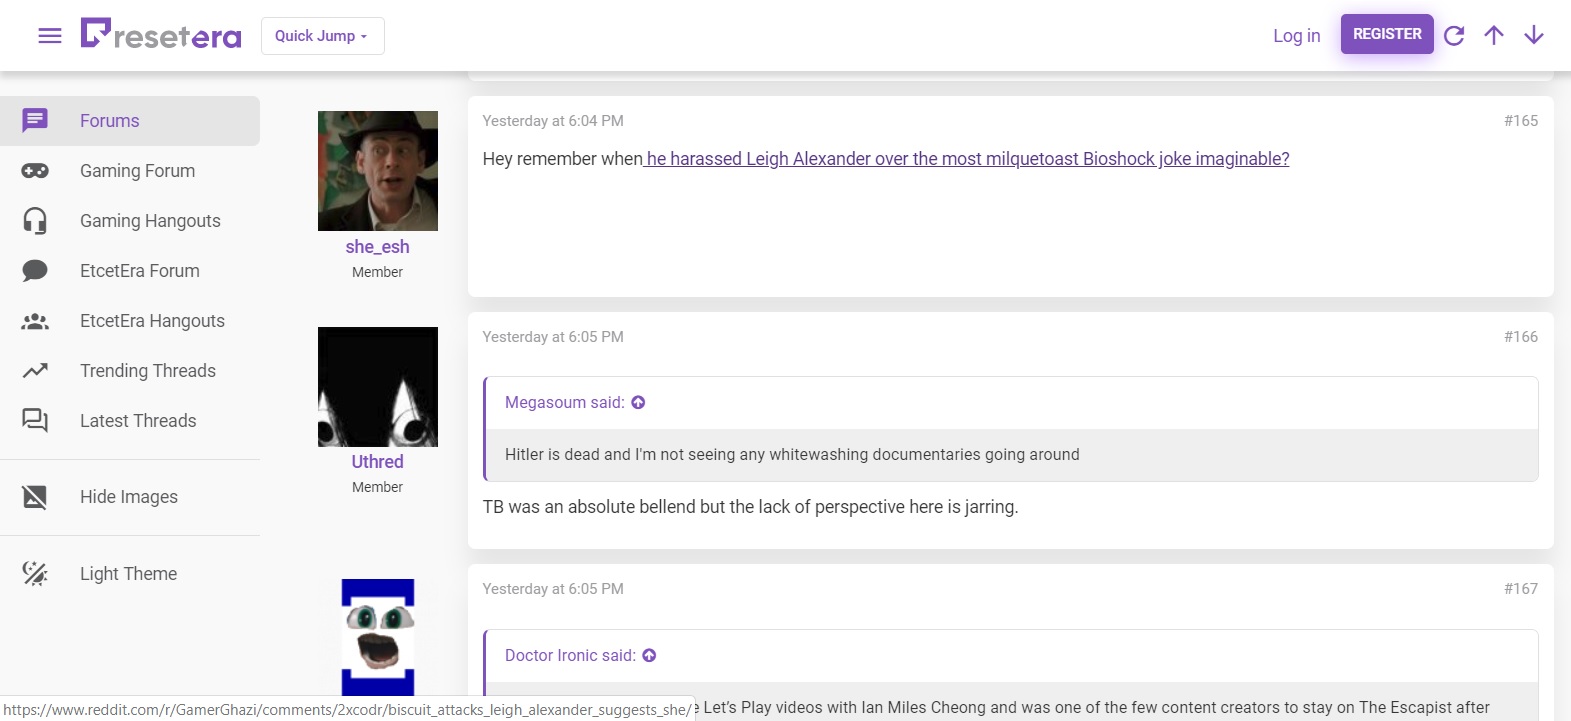
Task: Open the hamburger menu icon
Action: click(x=50, y=36)
